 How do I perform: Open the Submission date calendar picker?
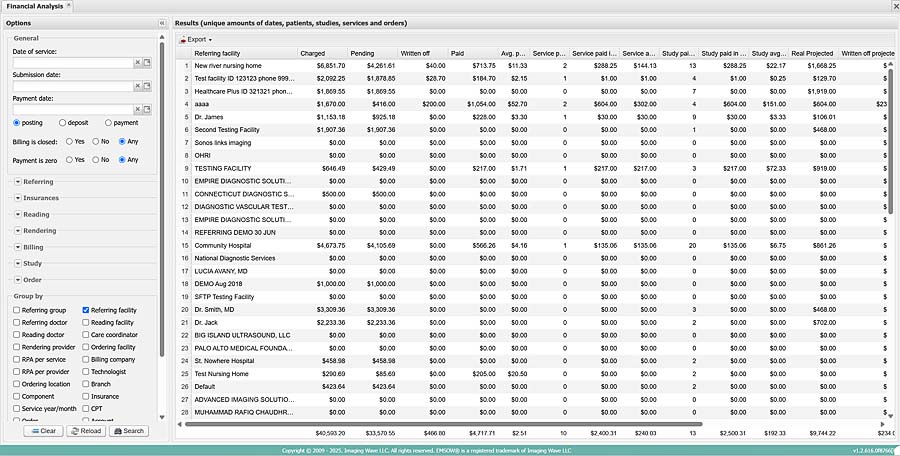pos(146,87)
